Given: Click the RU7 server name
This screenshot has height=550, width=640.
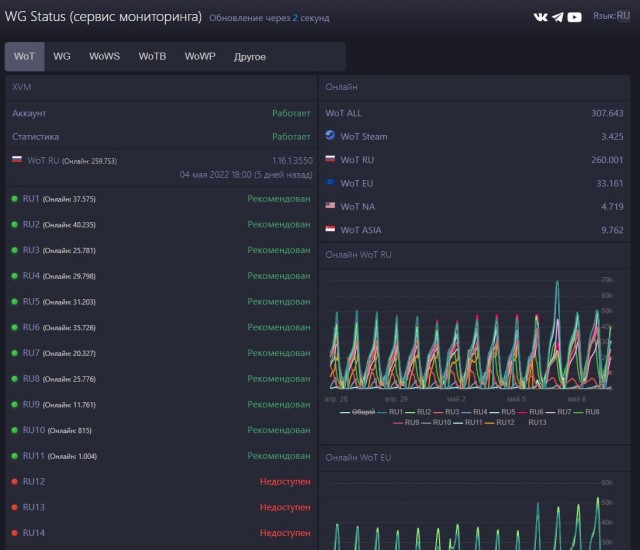Looking at the screenshot, I should (31, 353).
